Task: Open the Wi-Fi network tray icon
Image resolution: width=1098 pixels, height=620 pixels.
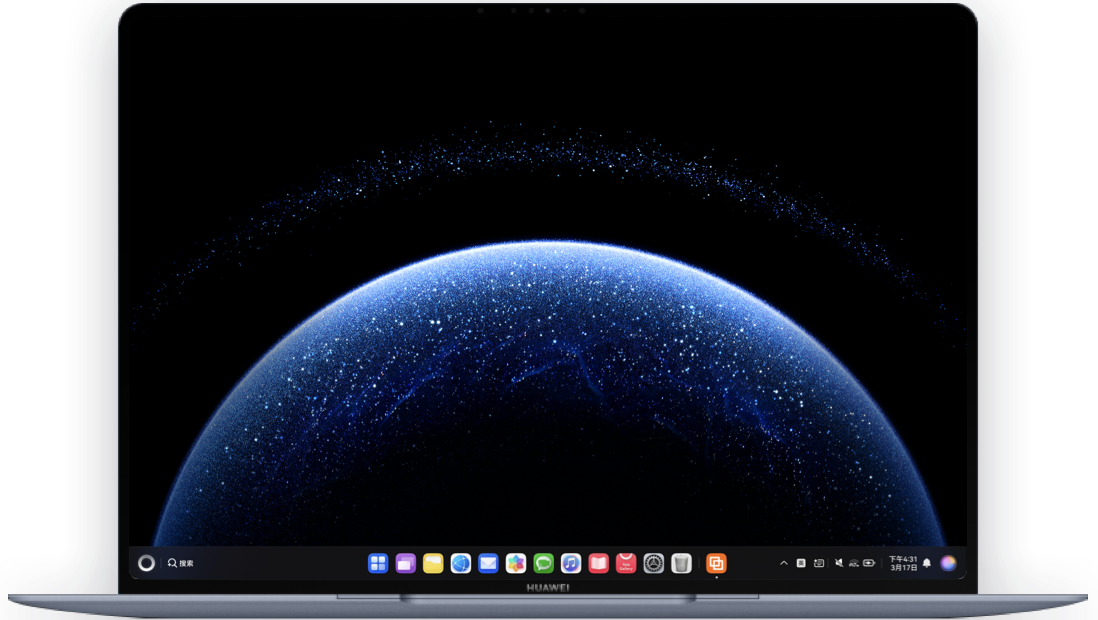Action: tap(854, 563)
